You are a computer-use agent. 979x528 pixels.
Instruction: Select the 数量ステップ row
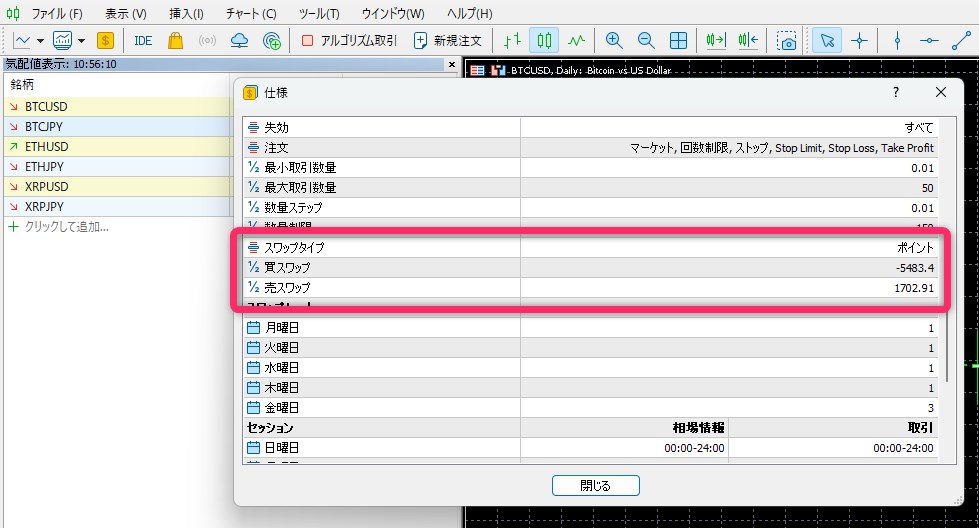tap(591, 208)
